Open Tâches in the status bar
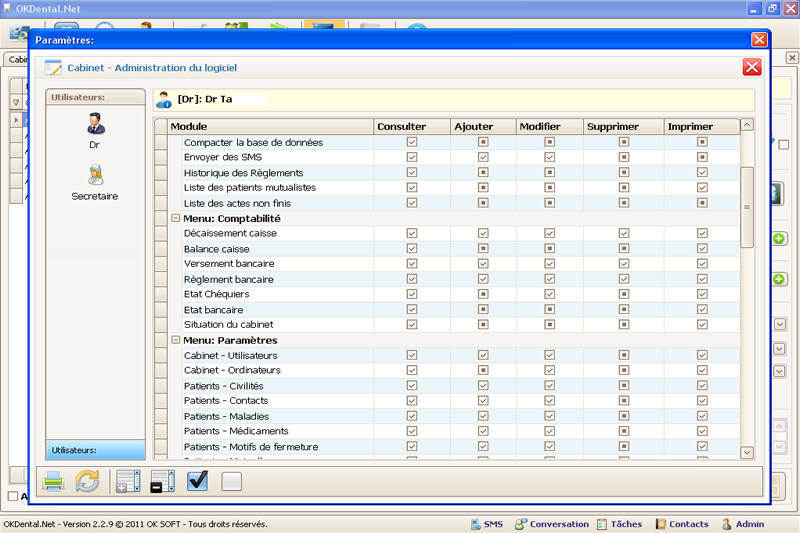This screenshot has width=800, height=533. point(619,524)
